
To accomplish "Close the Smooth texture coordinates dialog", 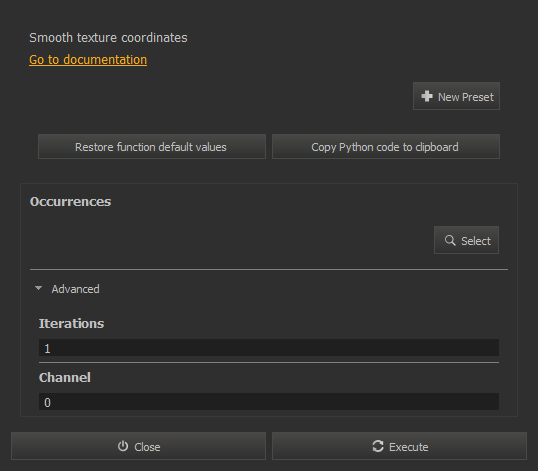I will [138, 446].
